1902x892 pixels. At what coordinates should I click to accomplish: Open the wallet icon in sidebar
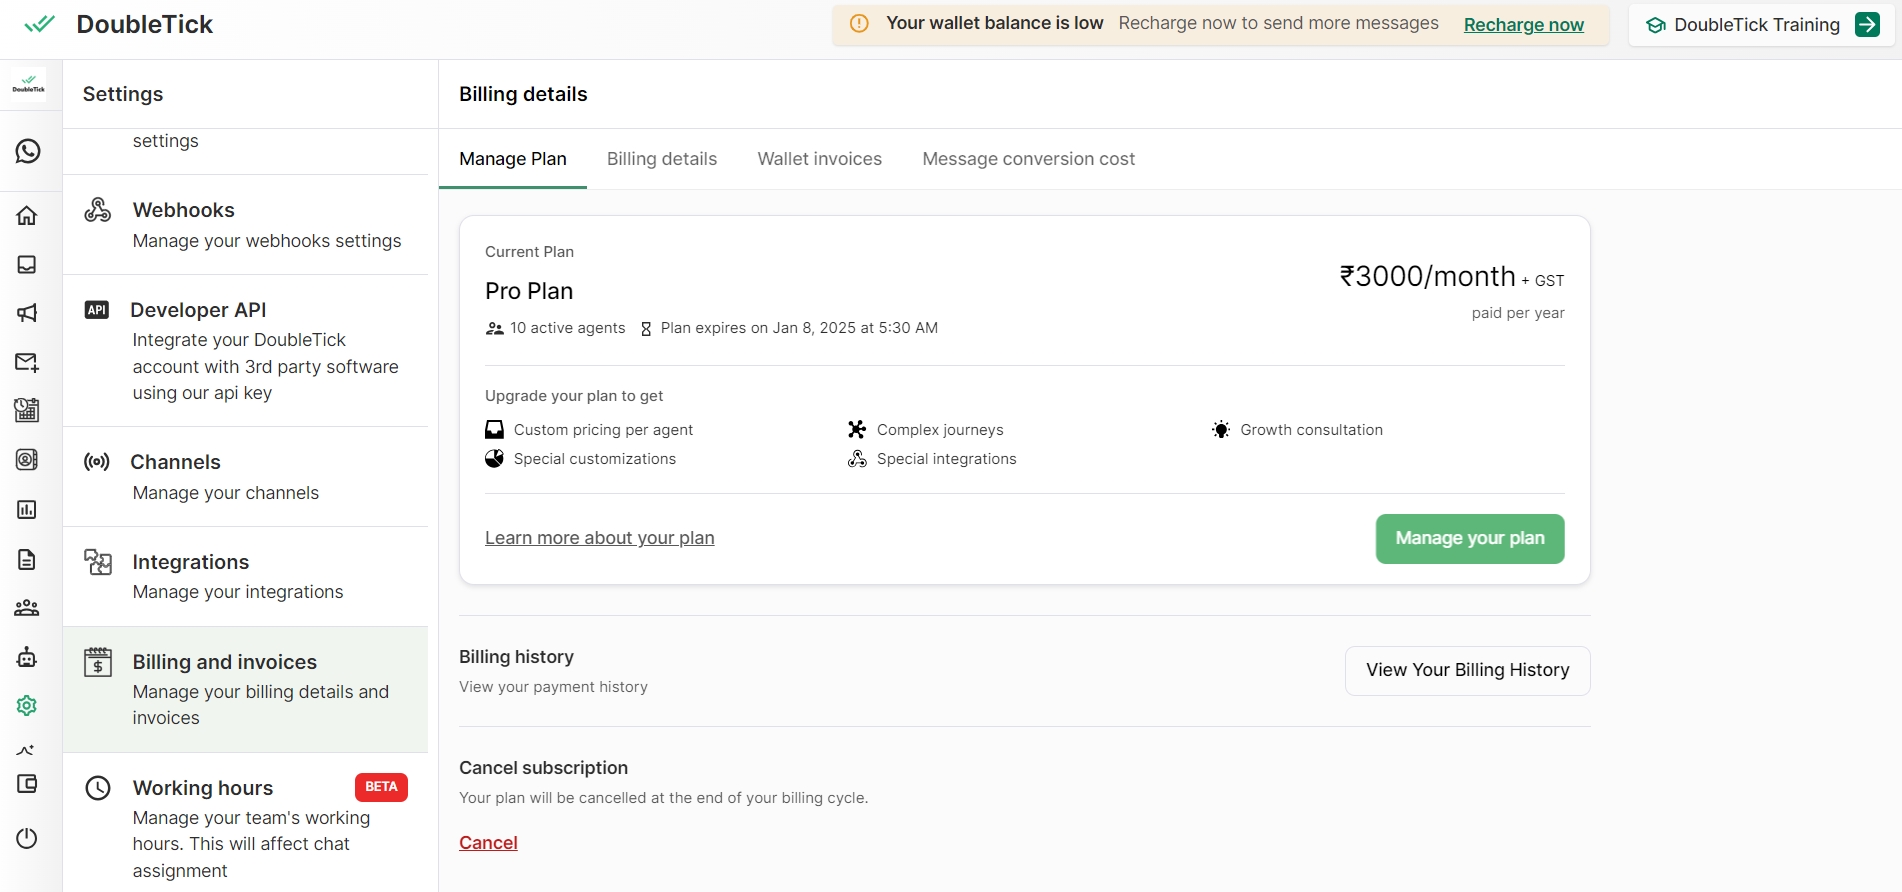(x=27, y=784)
